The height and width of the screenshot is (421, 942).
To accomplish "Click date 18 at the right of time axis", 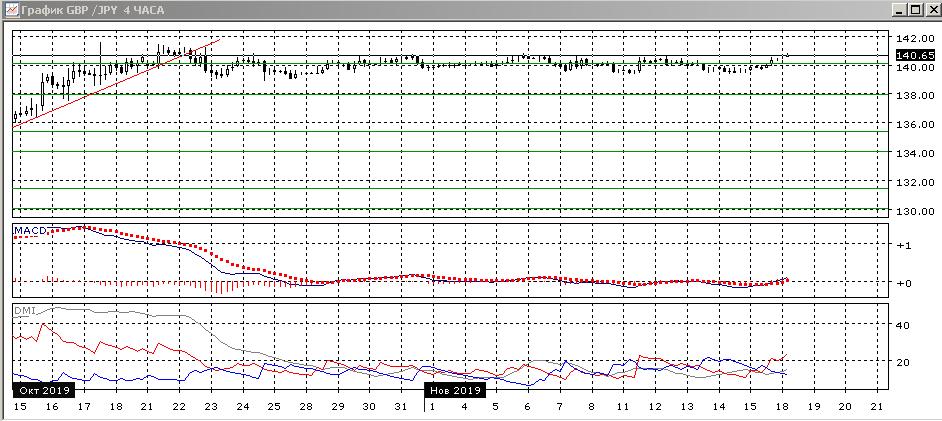I will 782,407.
